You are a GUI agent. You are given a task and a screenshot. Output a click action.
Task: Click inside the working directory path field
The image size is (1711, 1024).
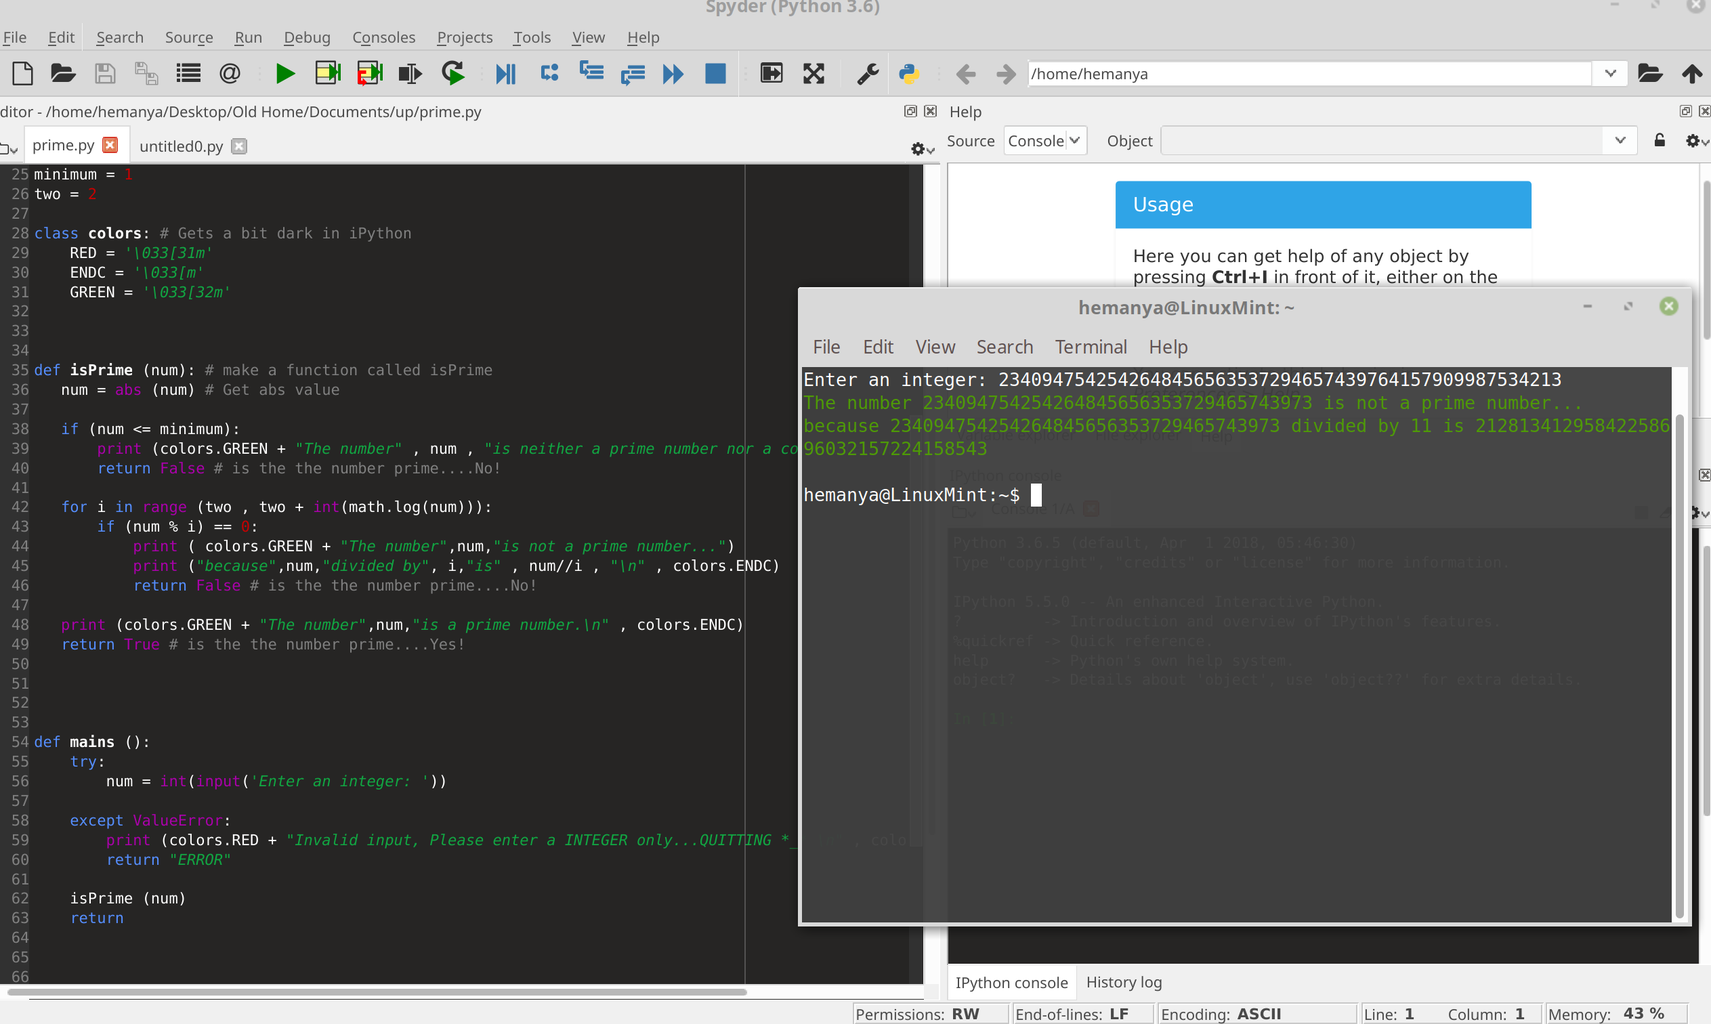point(1300,73)
